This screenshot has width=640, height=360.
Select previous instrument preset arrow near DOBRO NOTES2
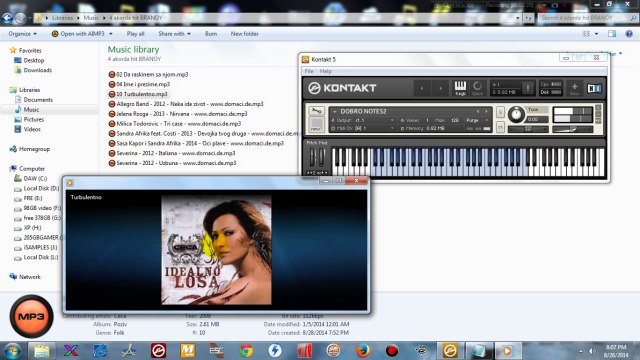coord(478,111)
